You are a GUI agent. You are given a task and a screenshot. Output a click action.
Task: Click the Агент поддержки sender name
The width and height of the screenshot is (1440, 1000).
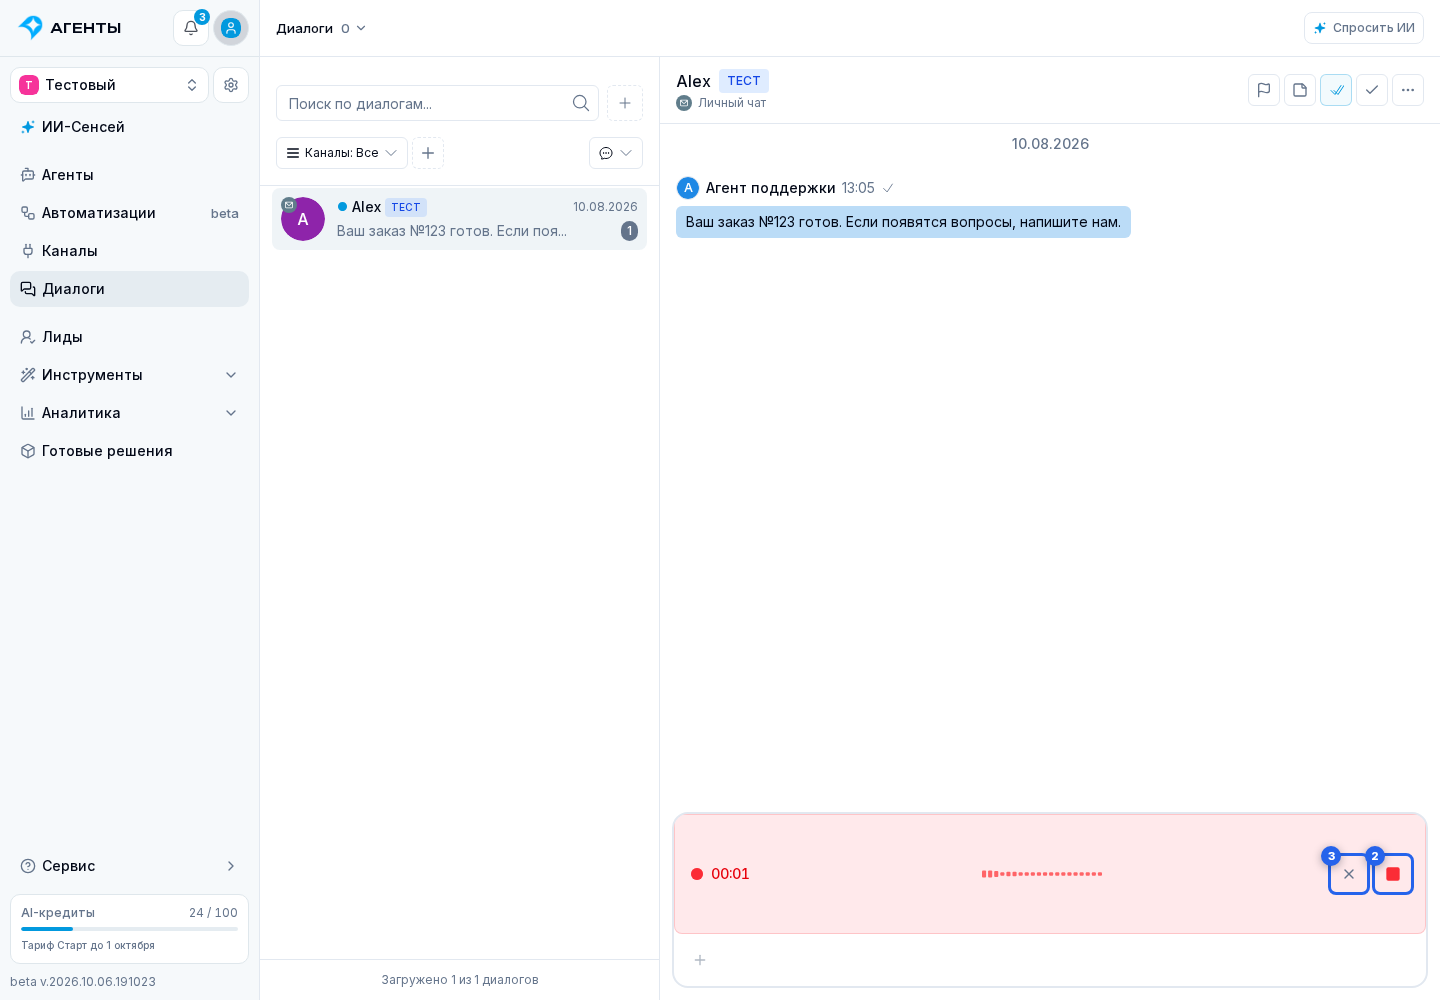(770, 188)
